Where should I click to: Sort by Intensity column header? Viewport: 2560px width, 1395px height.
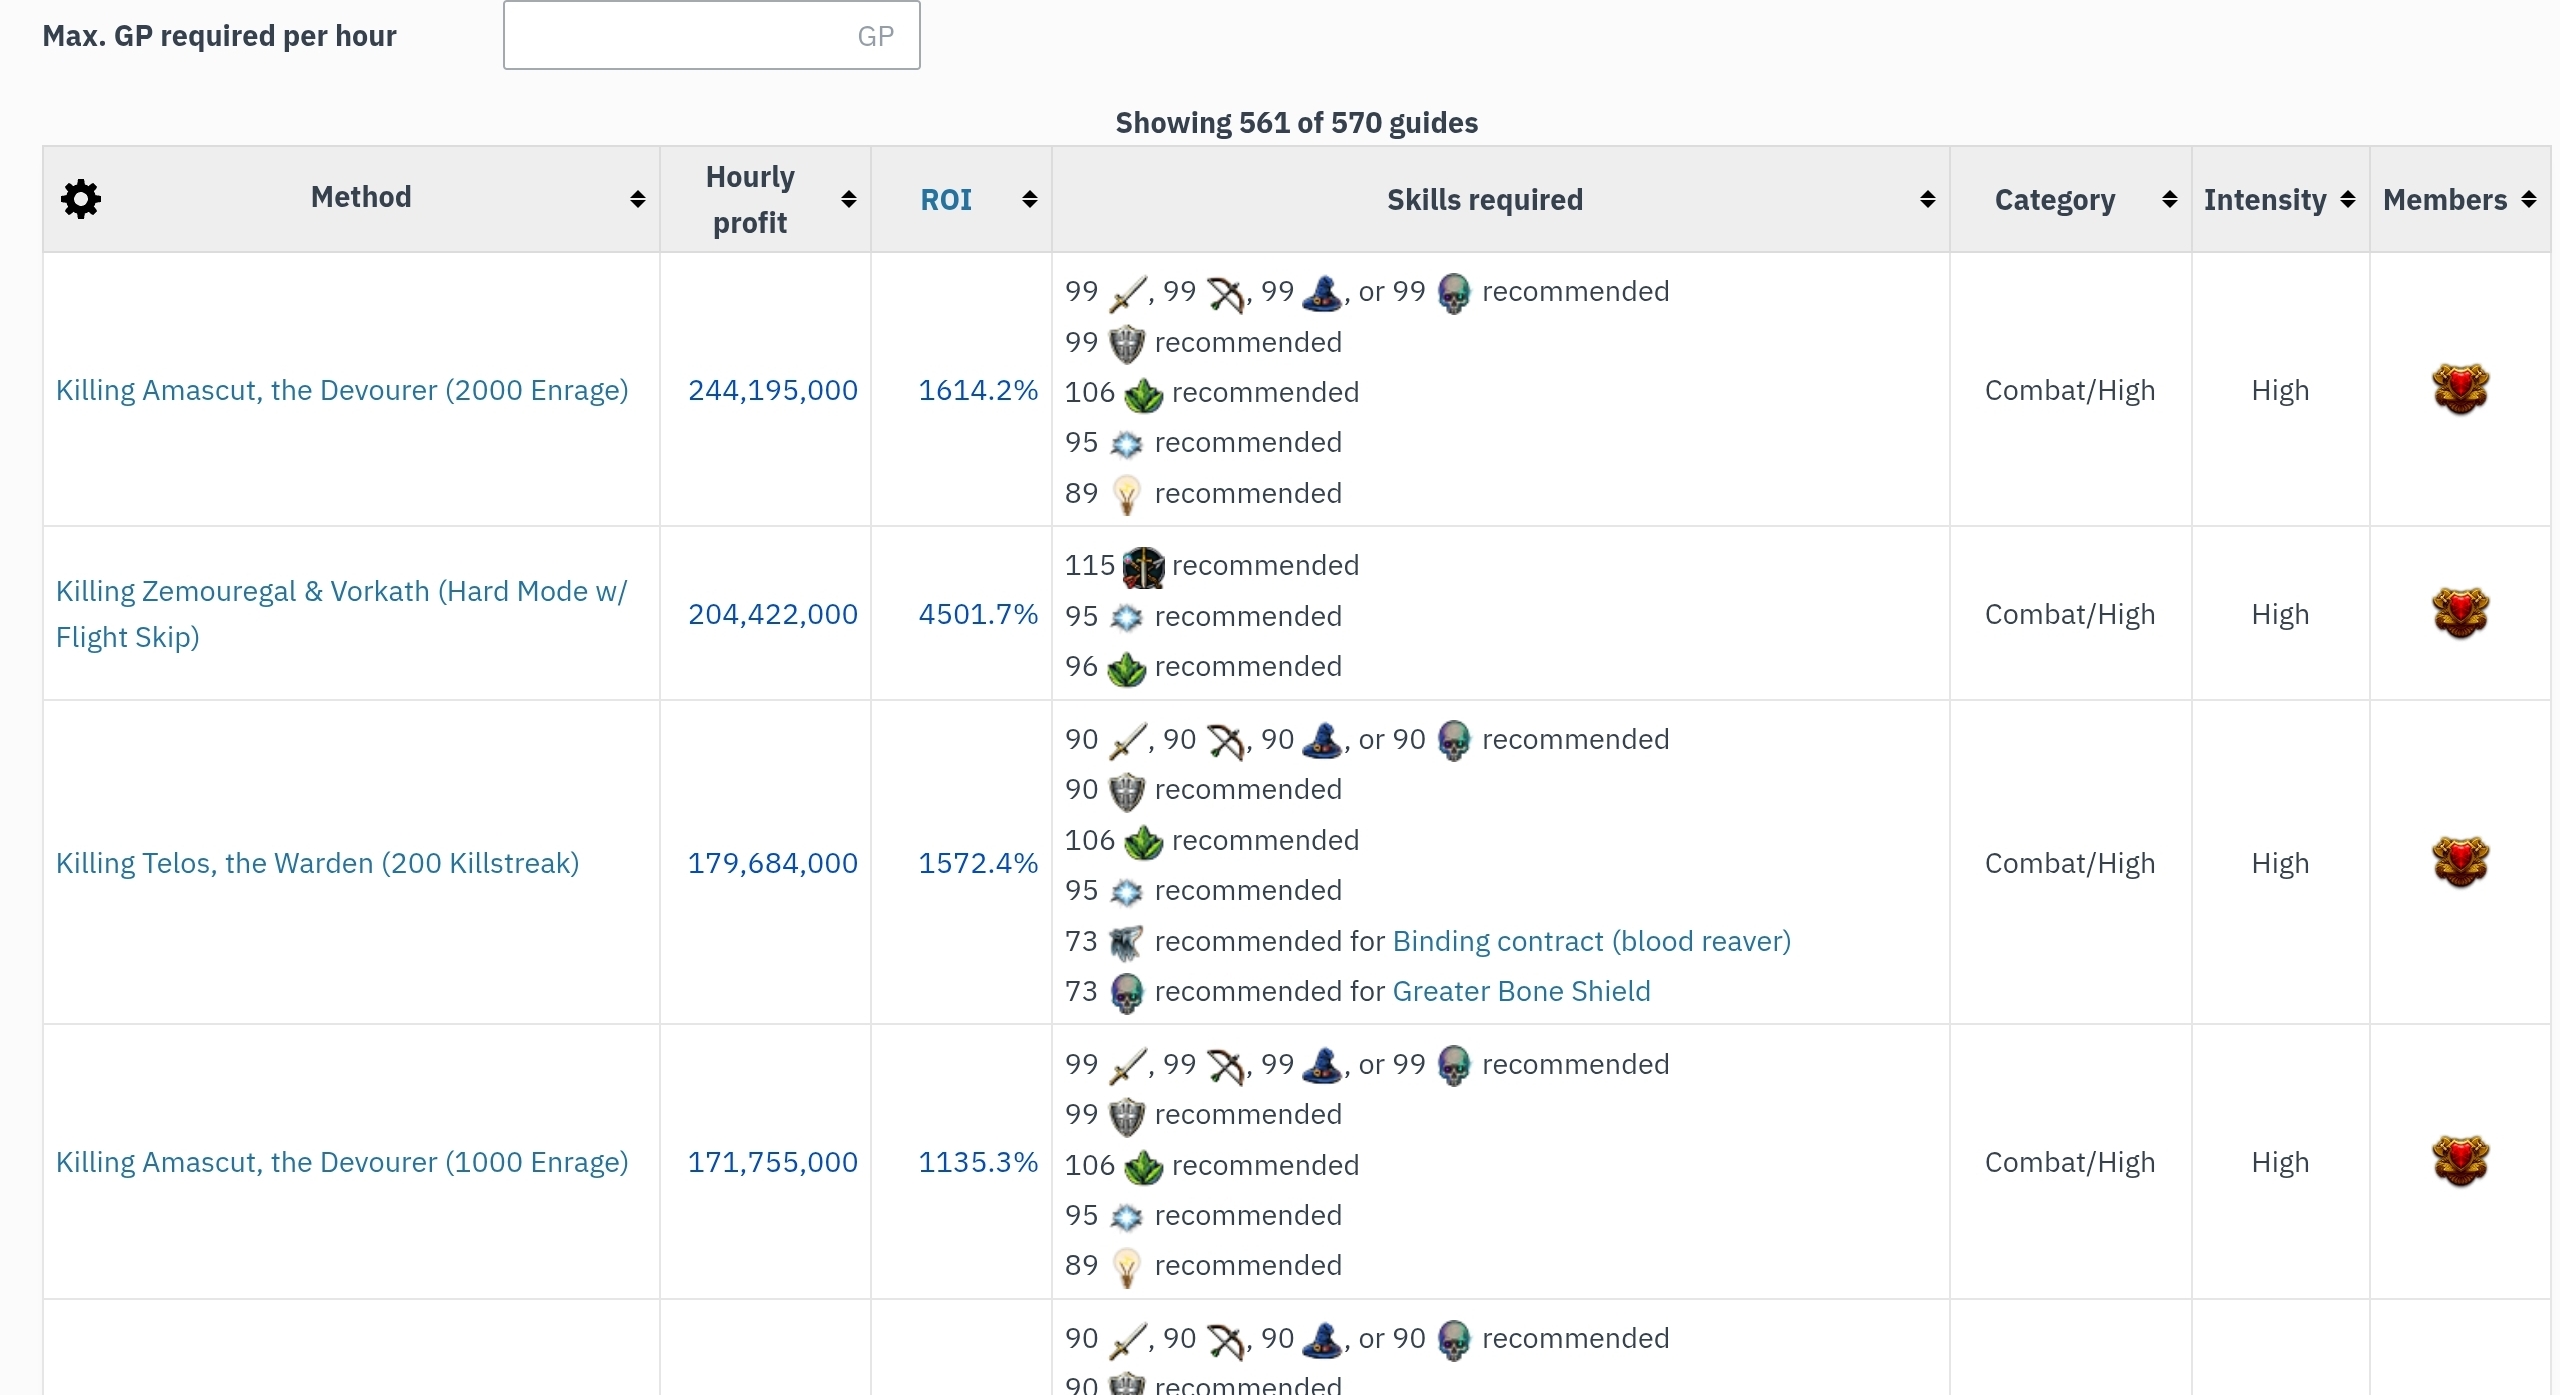click(2265, 199)
